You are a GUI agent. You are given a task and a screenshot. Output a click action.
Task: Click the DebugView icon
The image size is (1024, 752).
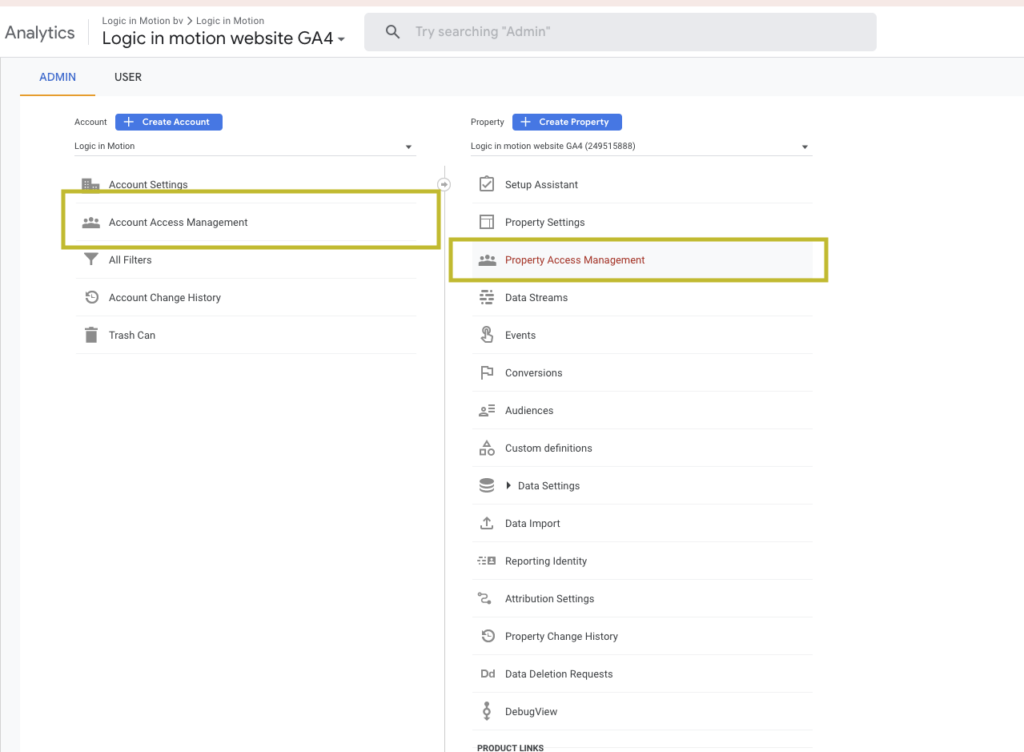[487, 711]
